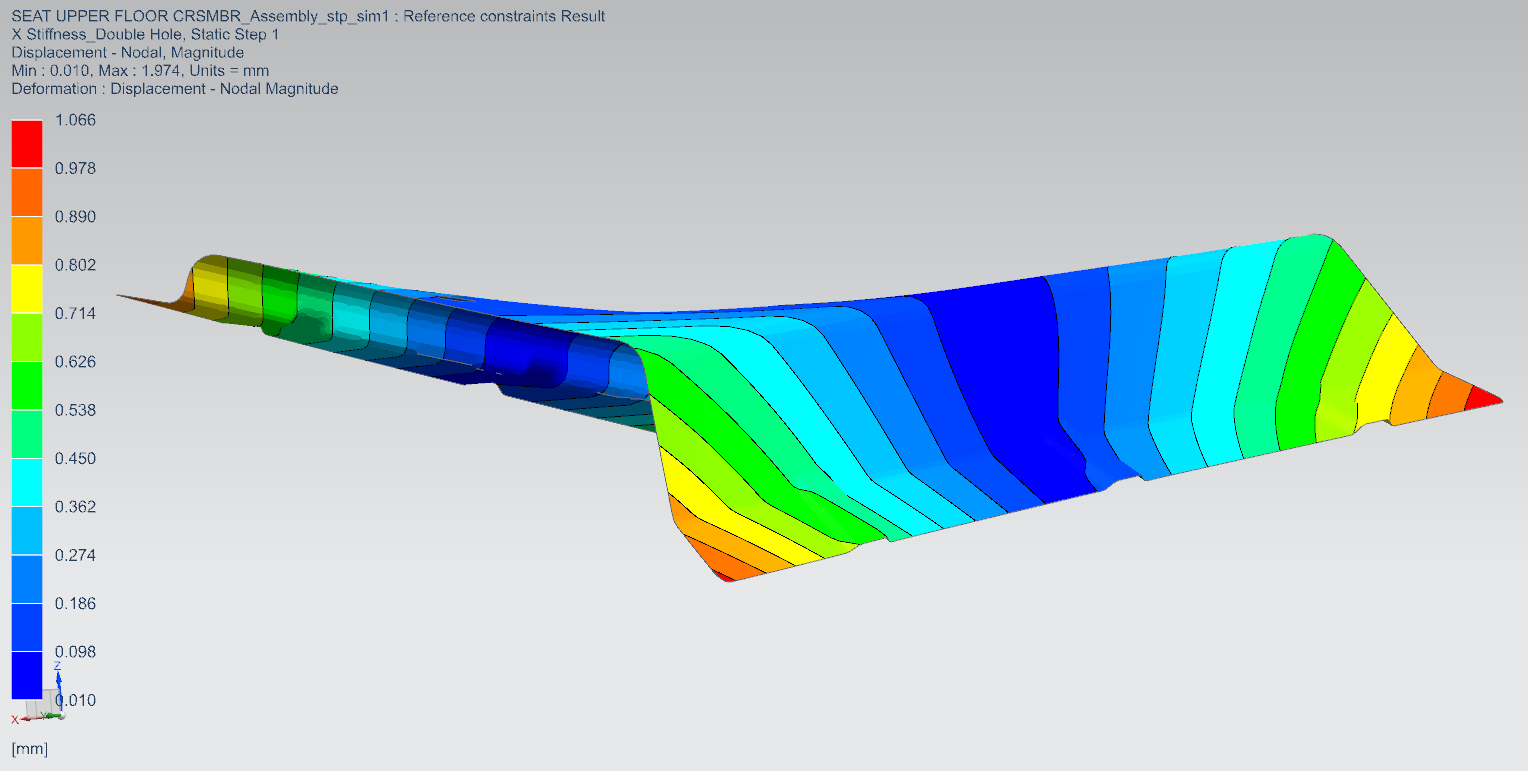Click the red X axis of the view triad

pyautogui.click(x=24, y=717)
